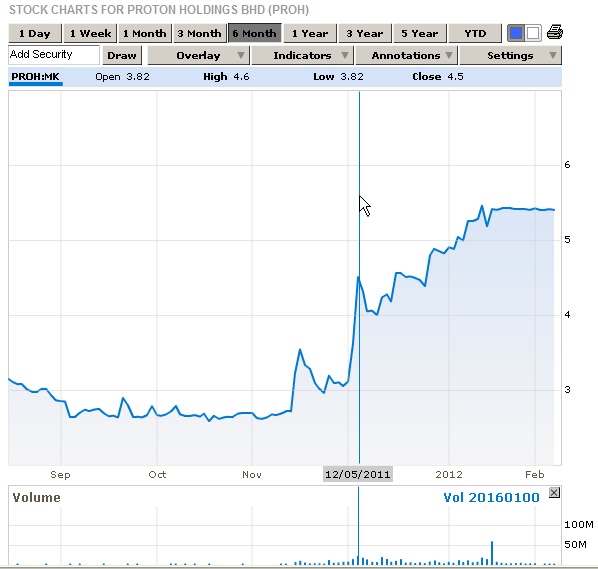This screenshot has height=569, width=598.
Task: Click the 100M volume axis label
Action: (579, 525)
